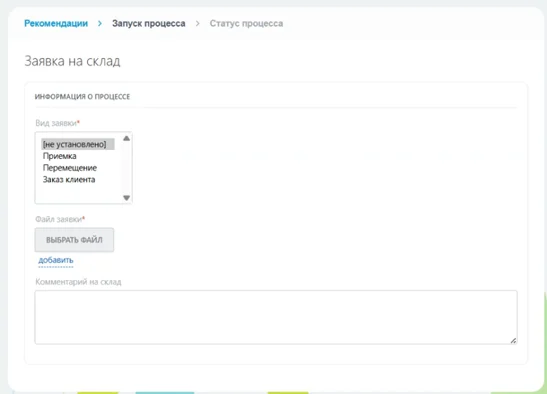Click the ИНФОРМАЦИЯ О ПРОЦЕССЕ section title

pyautogui.click(x=82, y=97)
